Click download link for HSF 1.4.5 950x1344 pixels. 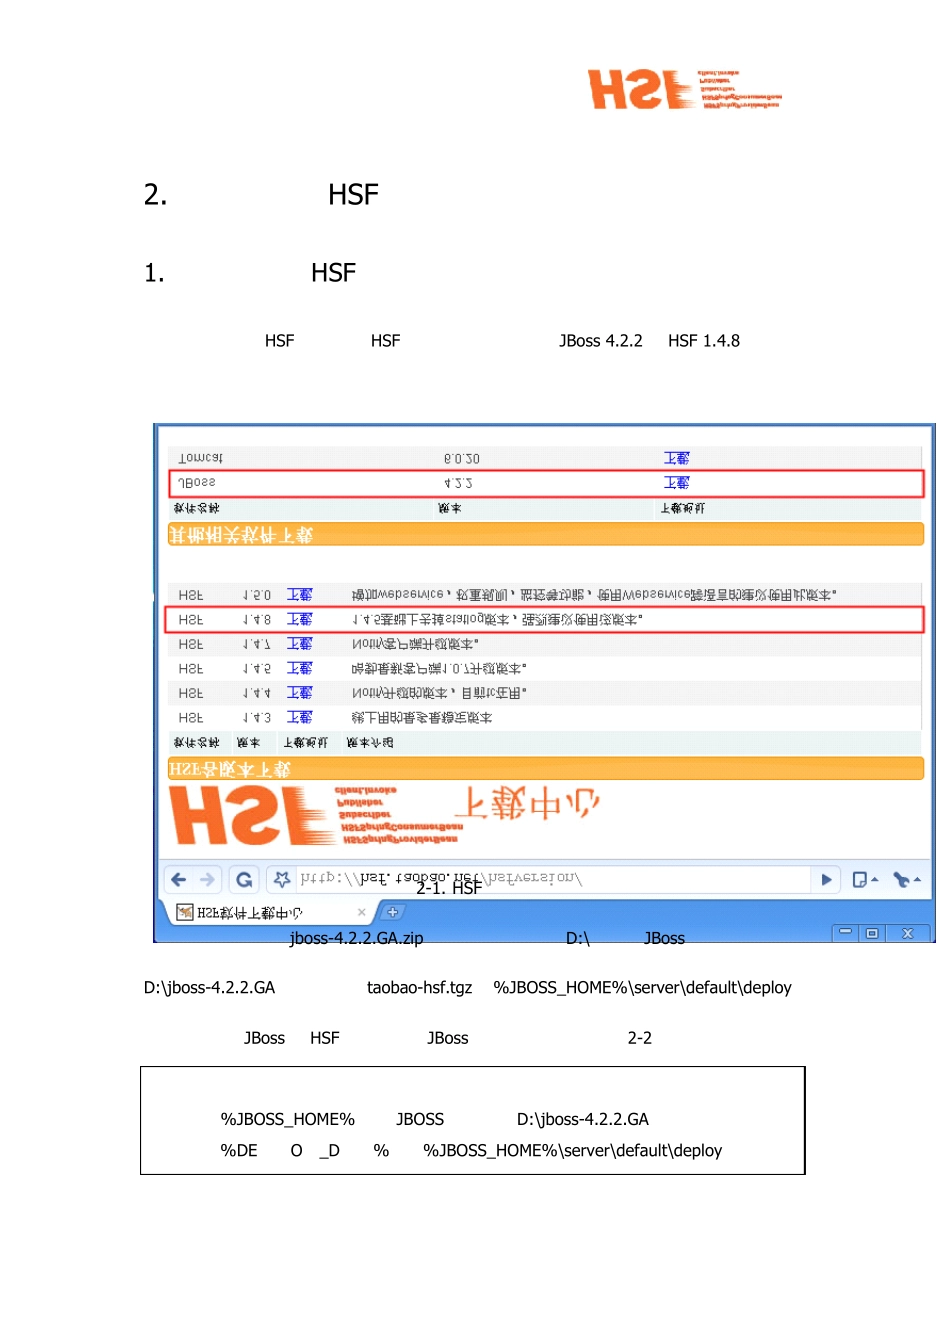(x=300, y=668)
